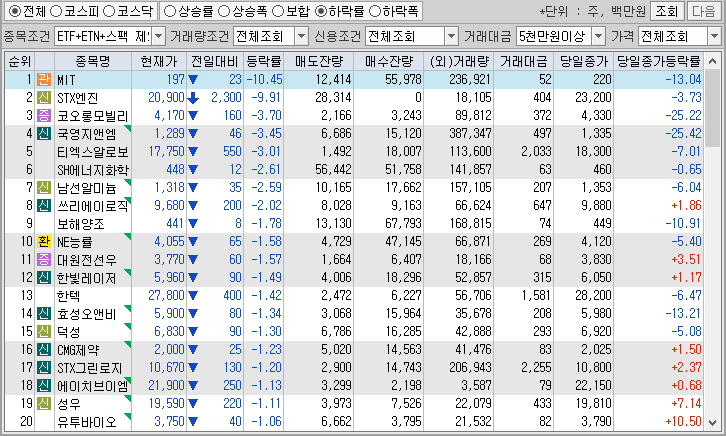Image resolution: width=726 pixels, height=436 pixels.
Task: Click the 신 badge beside 국영지앤엠
Action: [44, 134]
